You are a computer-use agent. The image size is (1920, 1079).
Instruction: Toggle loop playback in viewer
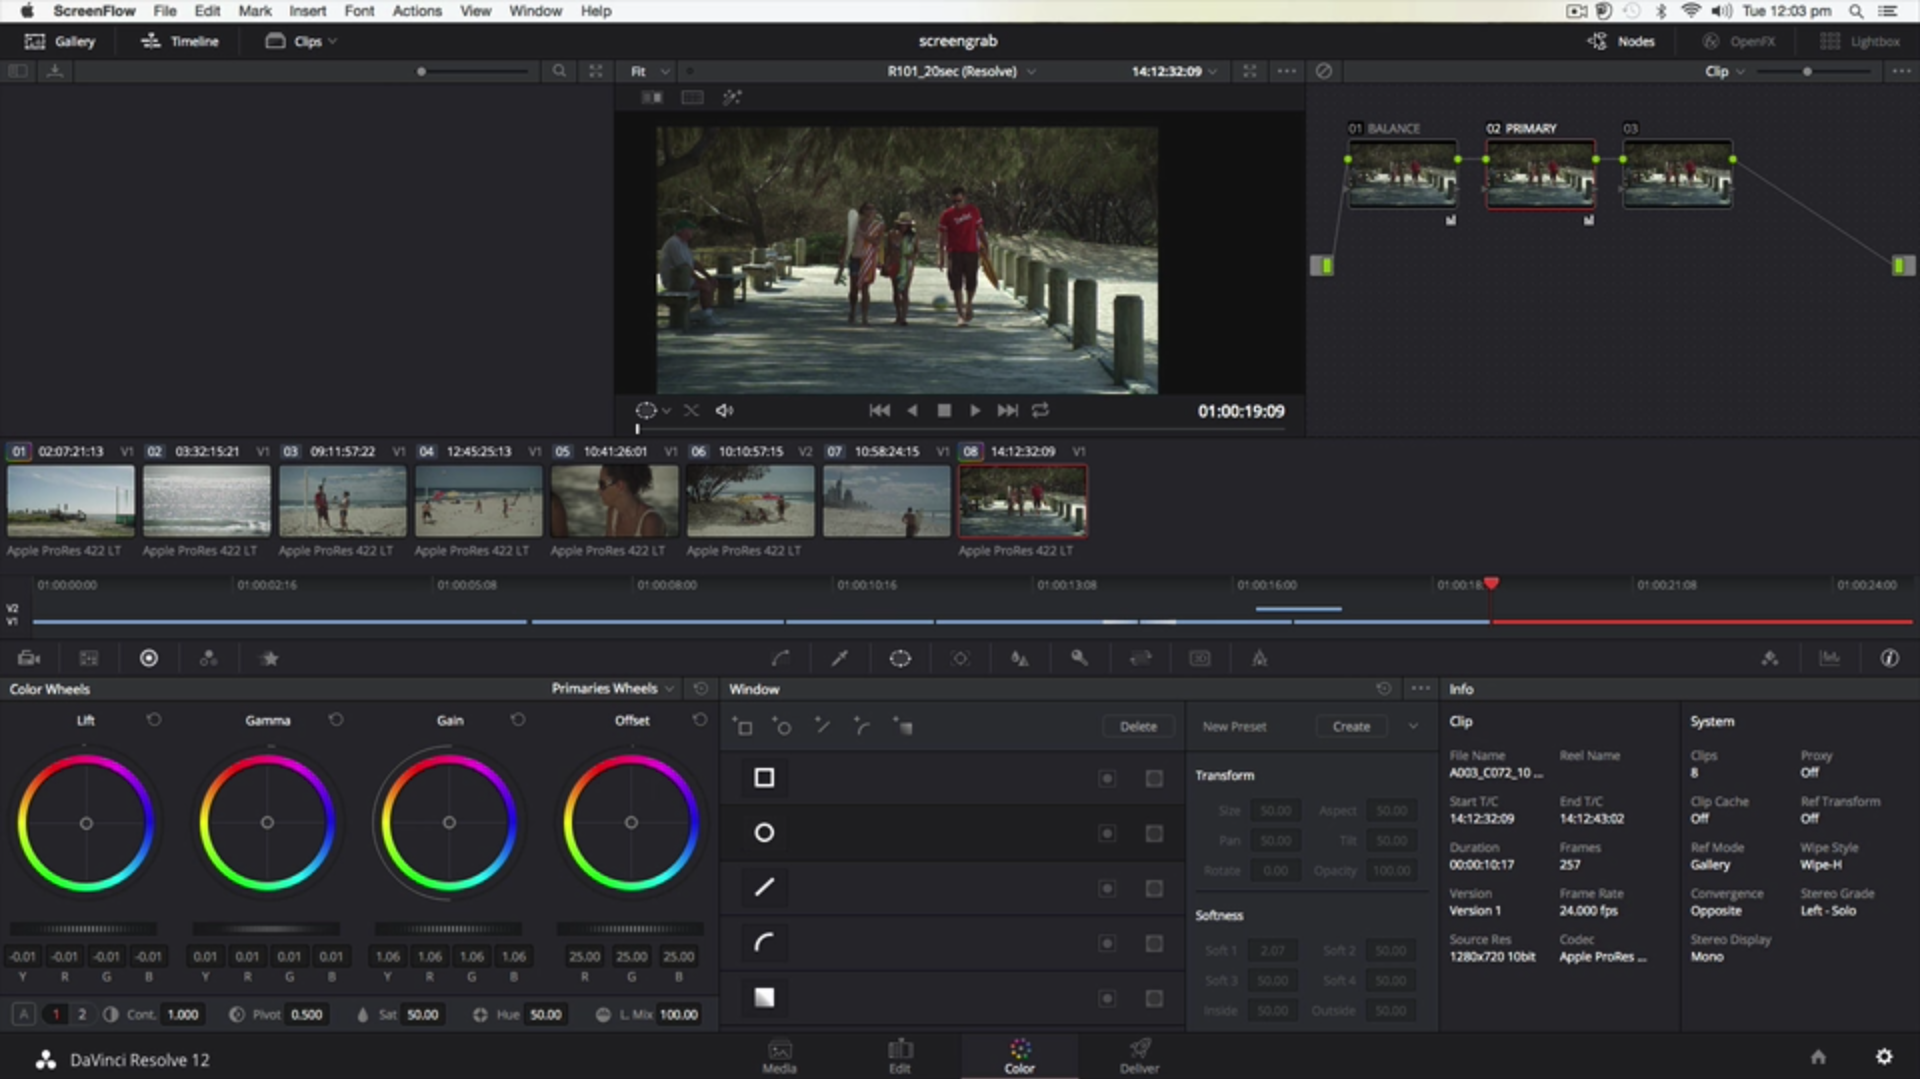(x=1040, y=411)
